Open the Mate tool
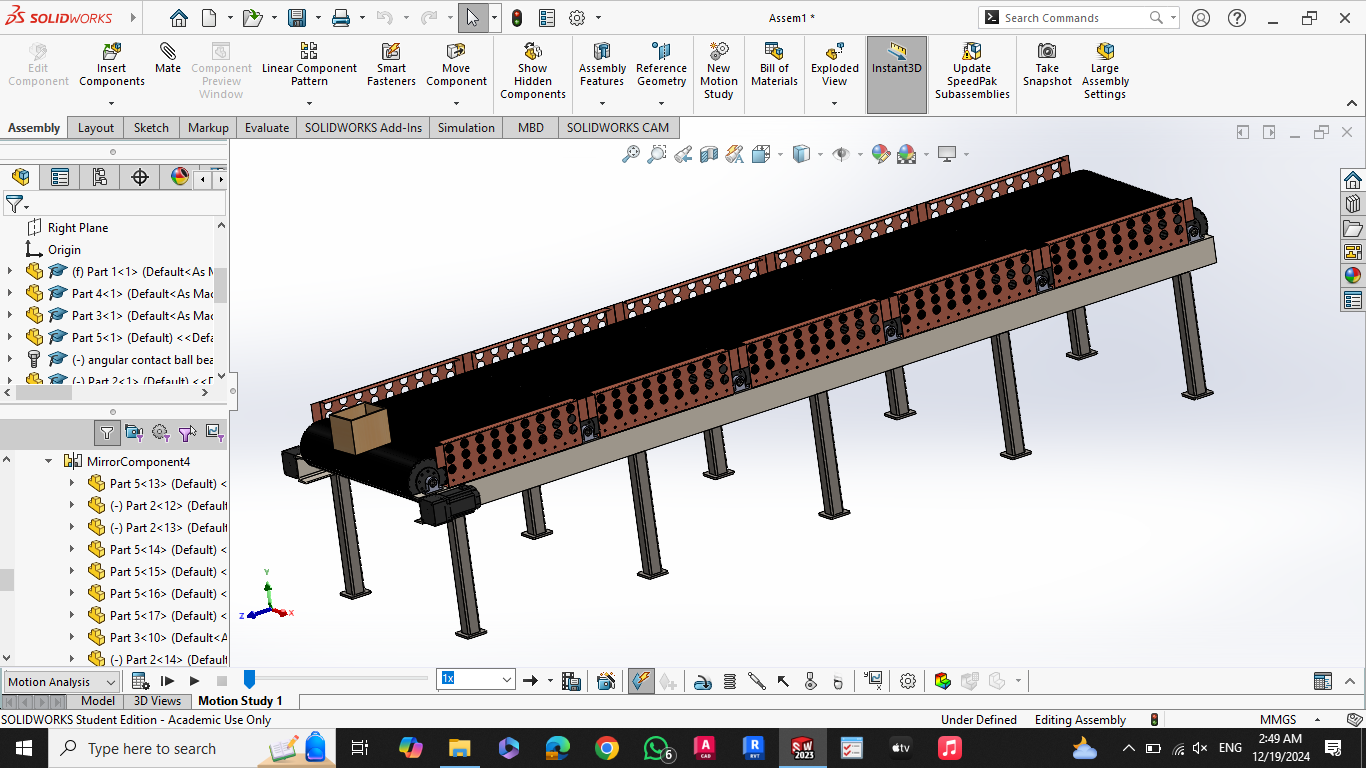Image resolution: width=1366 pixels, height=768 pixels. pyautogui.click(x=167, y=60)
